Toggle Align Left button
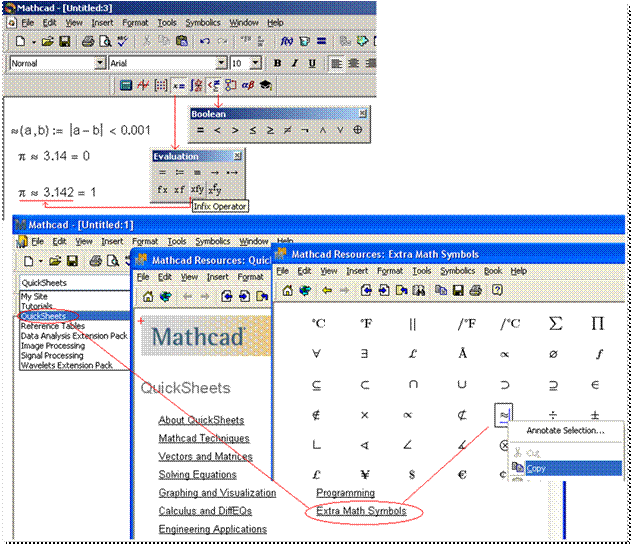The height and width of the screenshot is (548, 635). [336, 64]
